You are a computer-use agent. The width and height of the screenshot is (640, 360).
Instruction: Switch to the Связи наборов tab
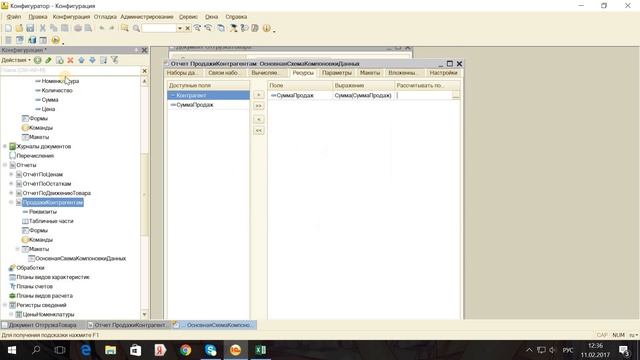pos(224,73)
